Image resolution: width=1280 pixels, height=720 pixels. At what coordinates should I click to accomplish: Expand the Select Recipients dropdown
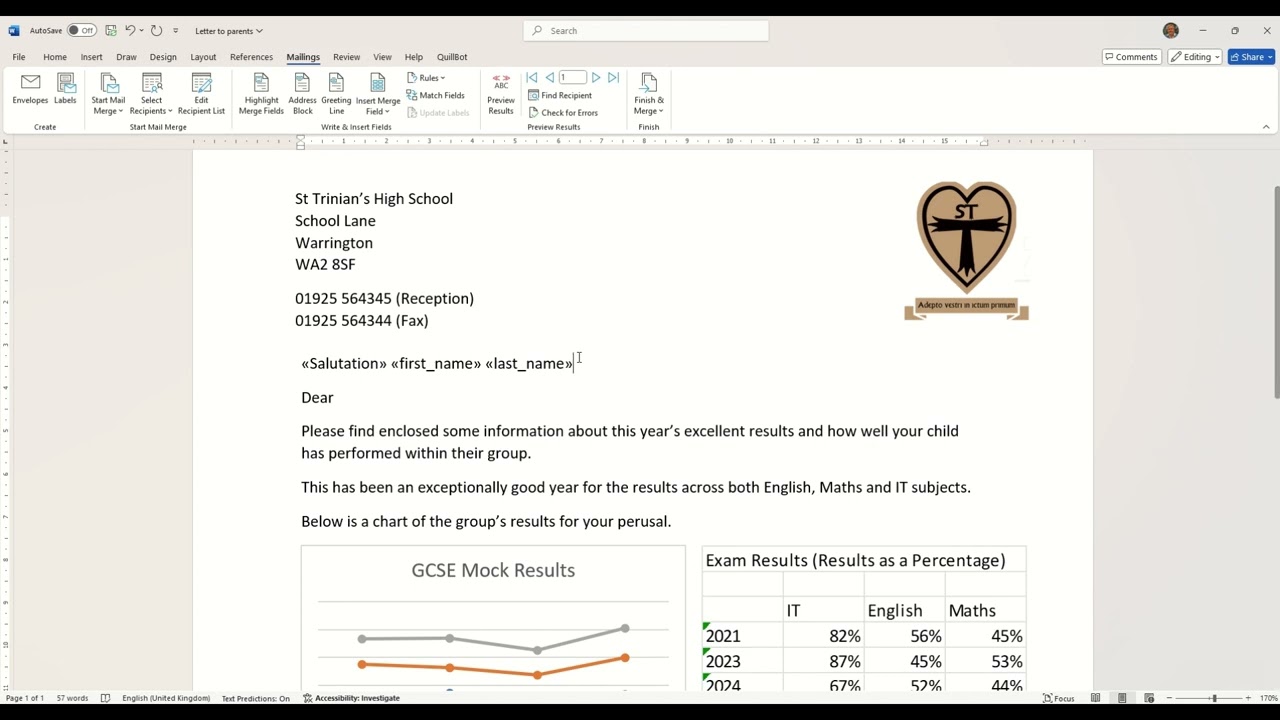tap(151, 95)
